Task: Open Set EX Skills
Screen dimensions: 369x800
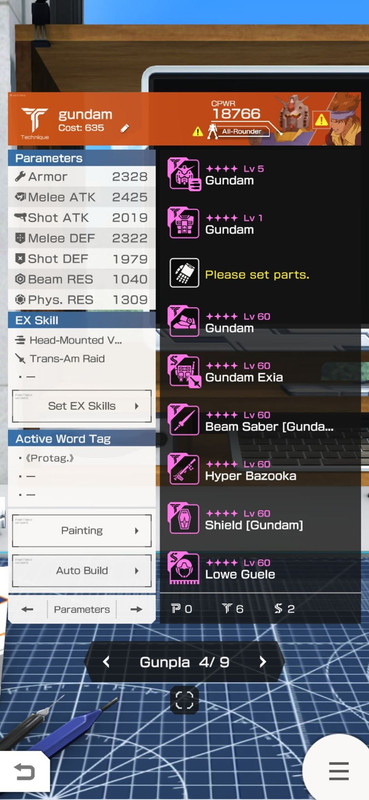Action: pos(82,406)
